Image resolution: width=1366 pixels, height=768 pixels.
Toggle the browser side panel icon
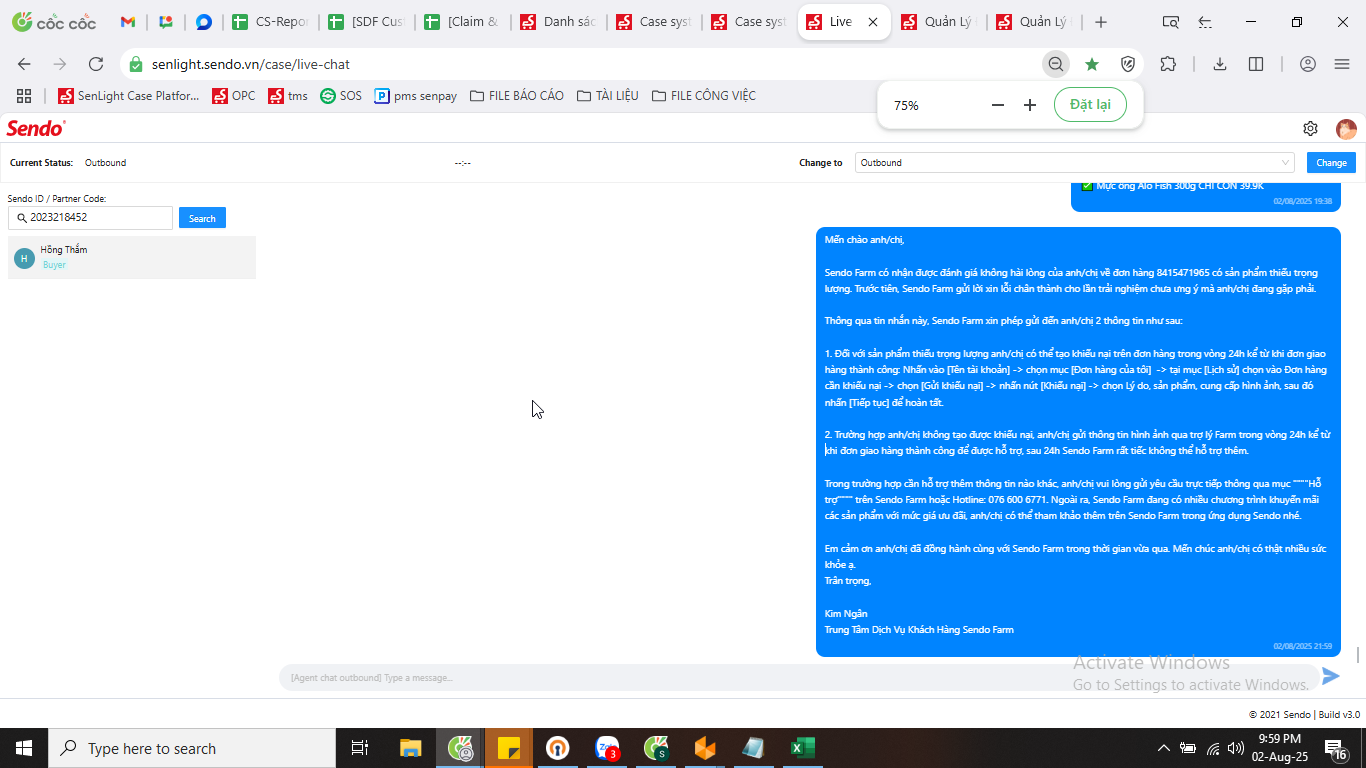1256,64
